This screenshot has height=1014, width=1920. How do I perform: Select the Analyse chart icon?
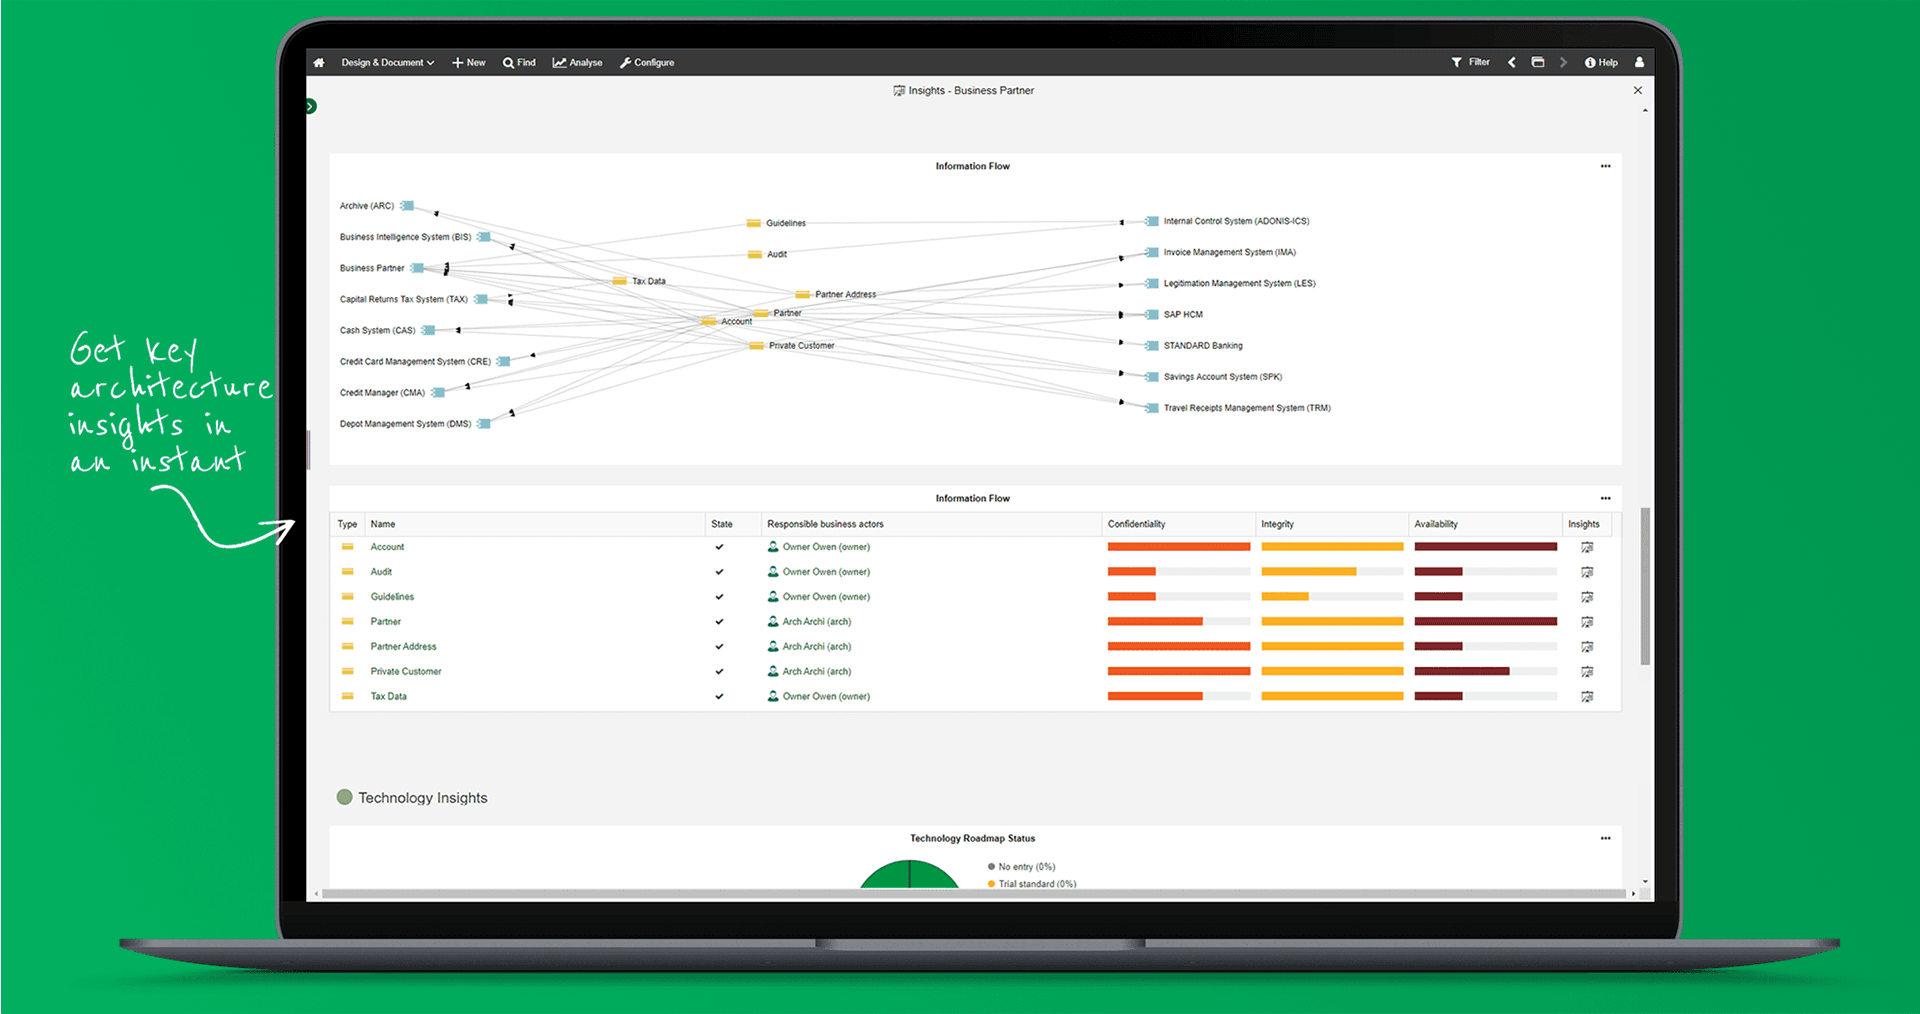click(x=560, y=62)
